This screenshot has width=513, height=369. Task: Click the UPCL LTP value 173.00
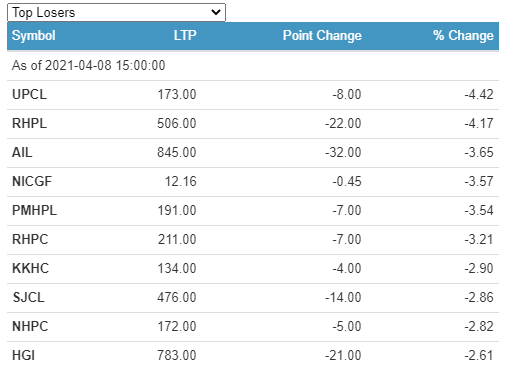point(177,95)
